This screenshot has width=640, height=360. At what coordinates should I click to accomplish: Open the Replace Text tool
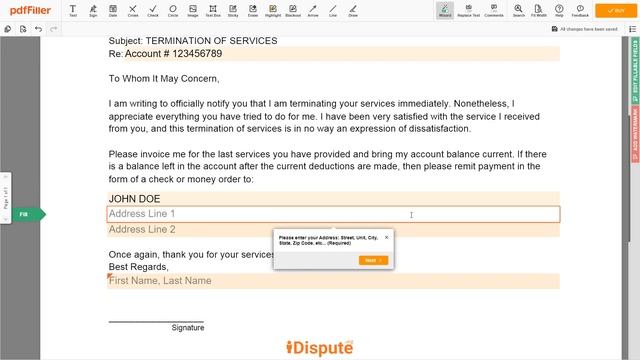coord(469,11)
